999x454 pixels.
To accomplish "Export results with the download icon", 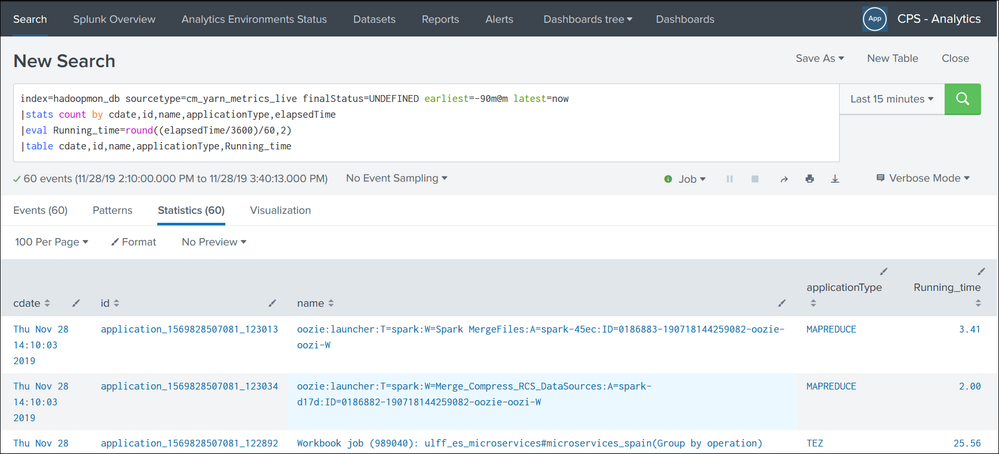I will pos(835,180).
